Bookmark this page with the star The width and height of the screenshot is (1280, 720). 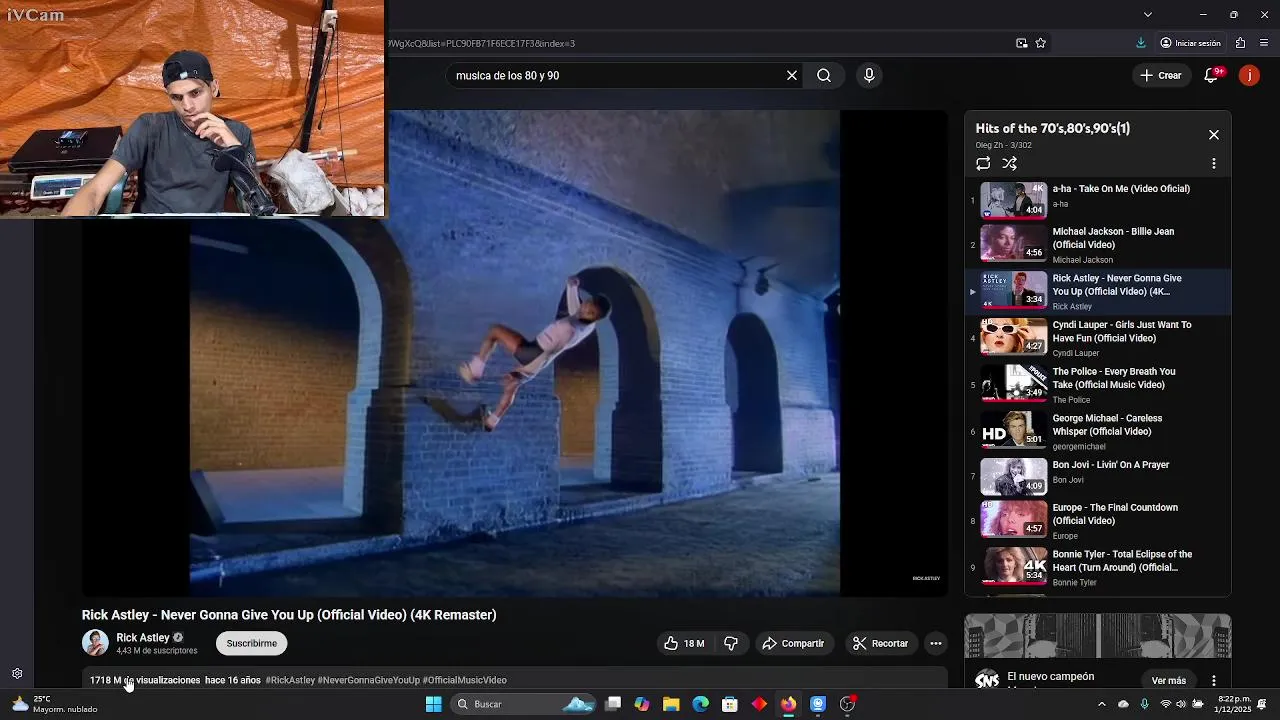tap(1041, 43)
